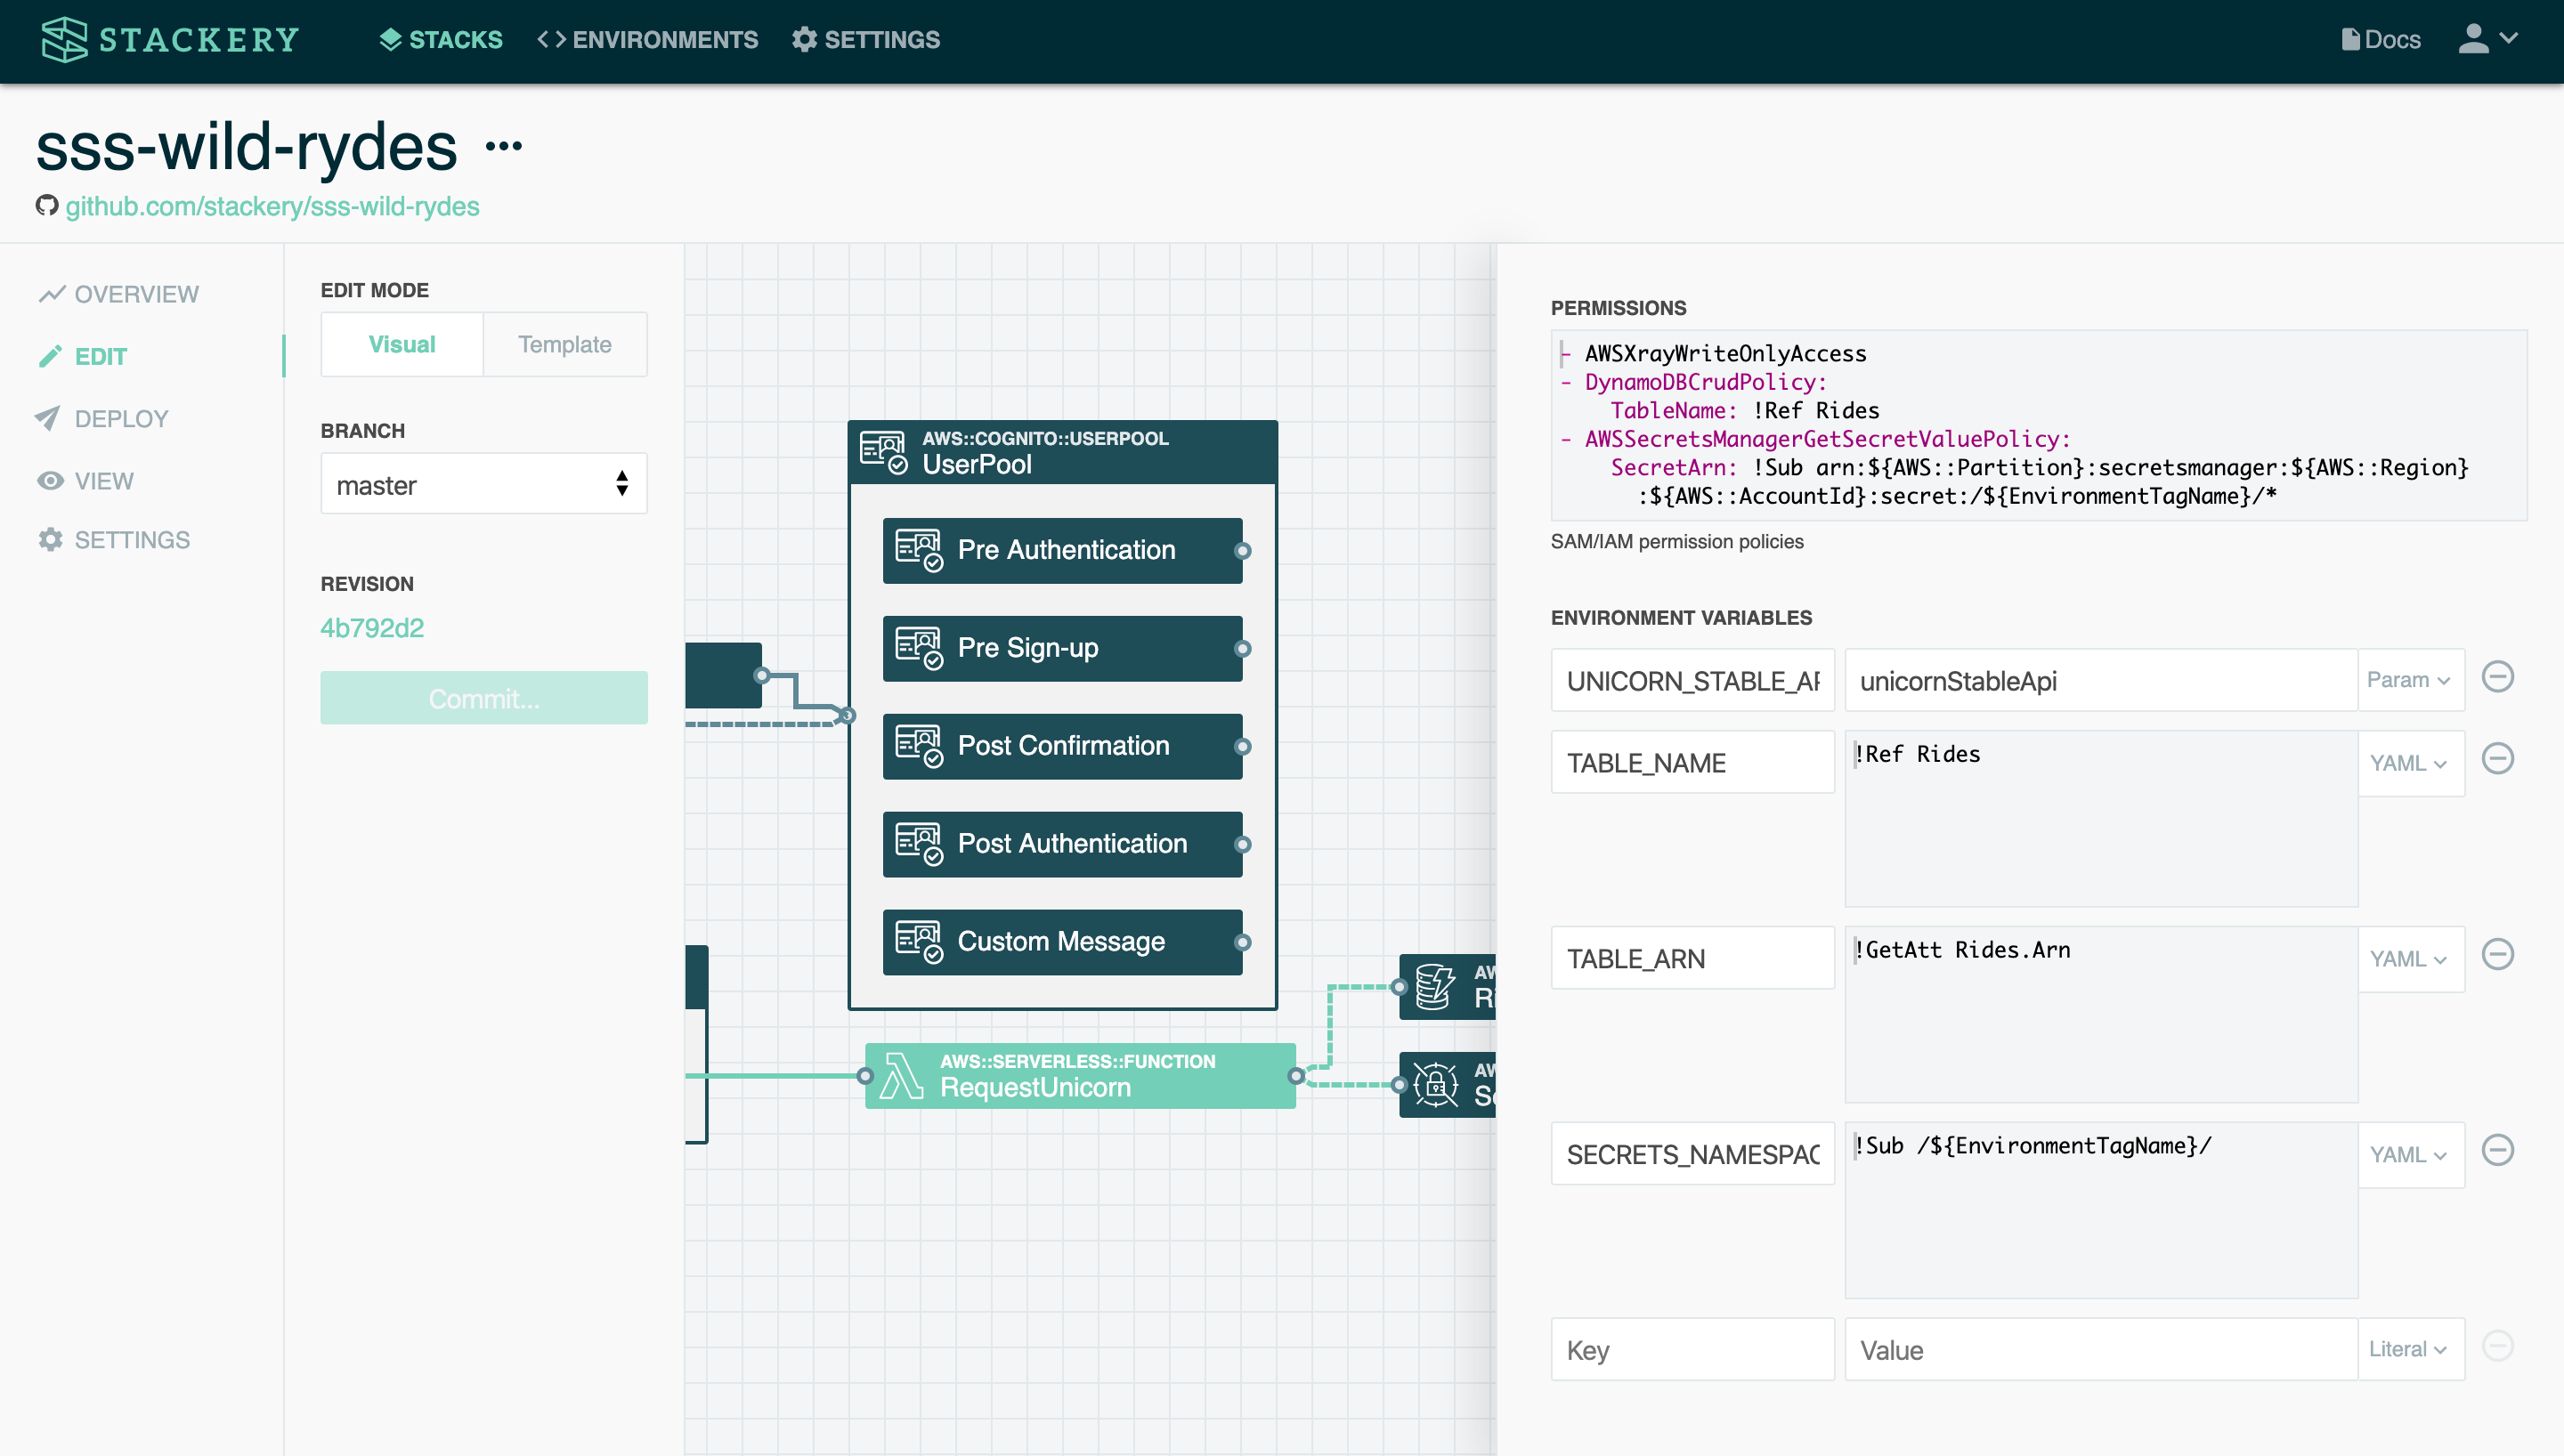This screenshot has height=1456, width=2564.
Task: Edit SECRETS_NAMESPACE key field
Action: point(1692,1154)
